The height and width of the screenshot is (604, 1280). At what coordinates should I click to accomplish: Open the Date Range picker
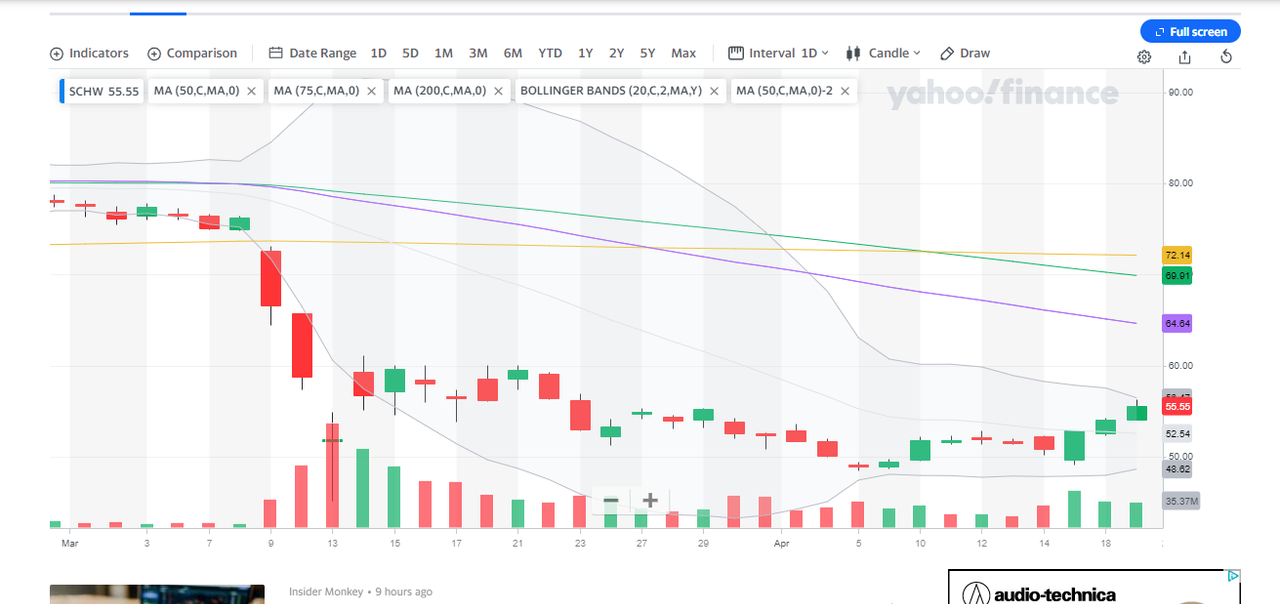coord(312,53)
